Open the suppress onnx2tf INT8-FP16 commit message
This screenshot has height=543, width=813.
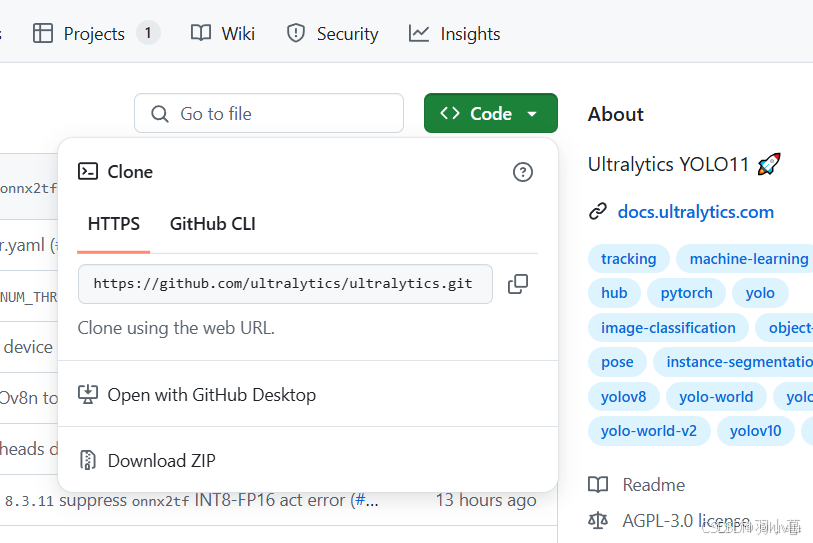pyautogui.click(x=191, y=500)
